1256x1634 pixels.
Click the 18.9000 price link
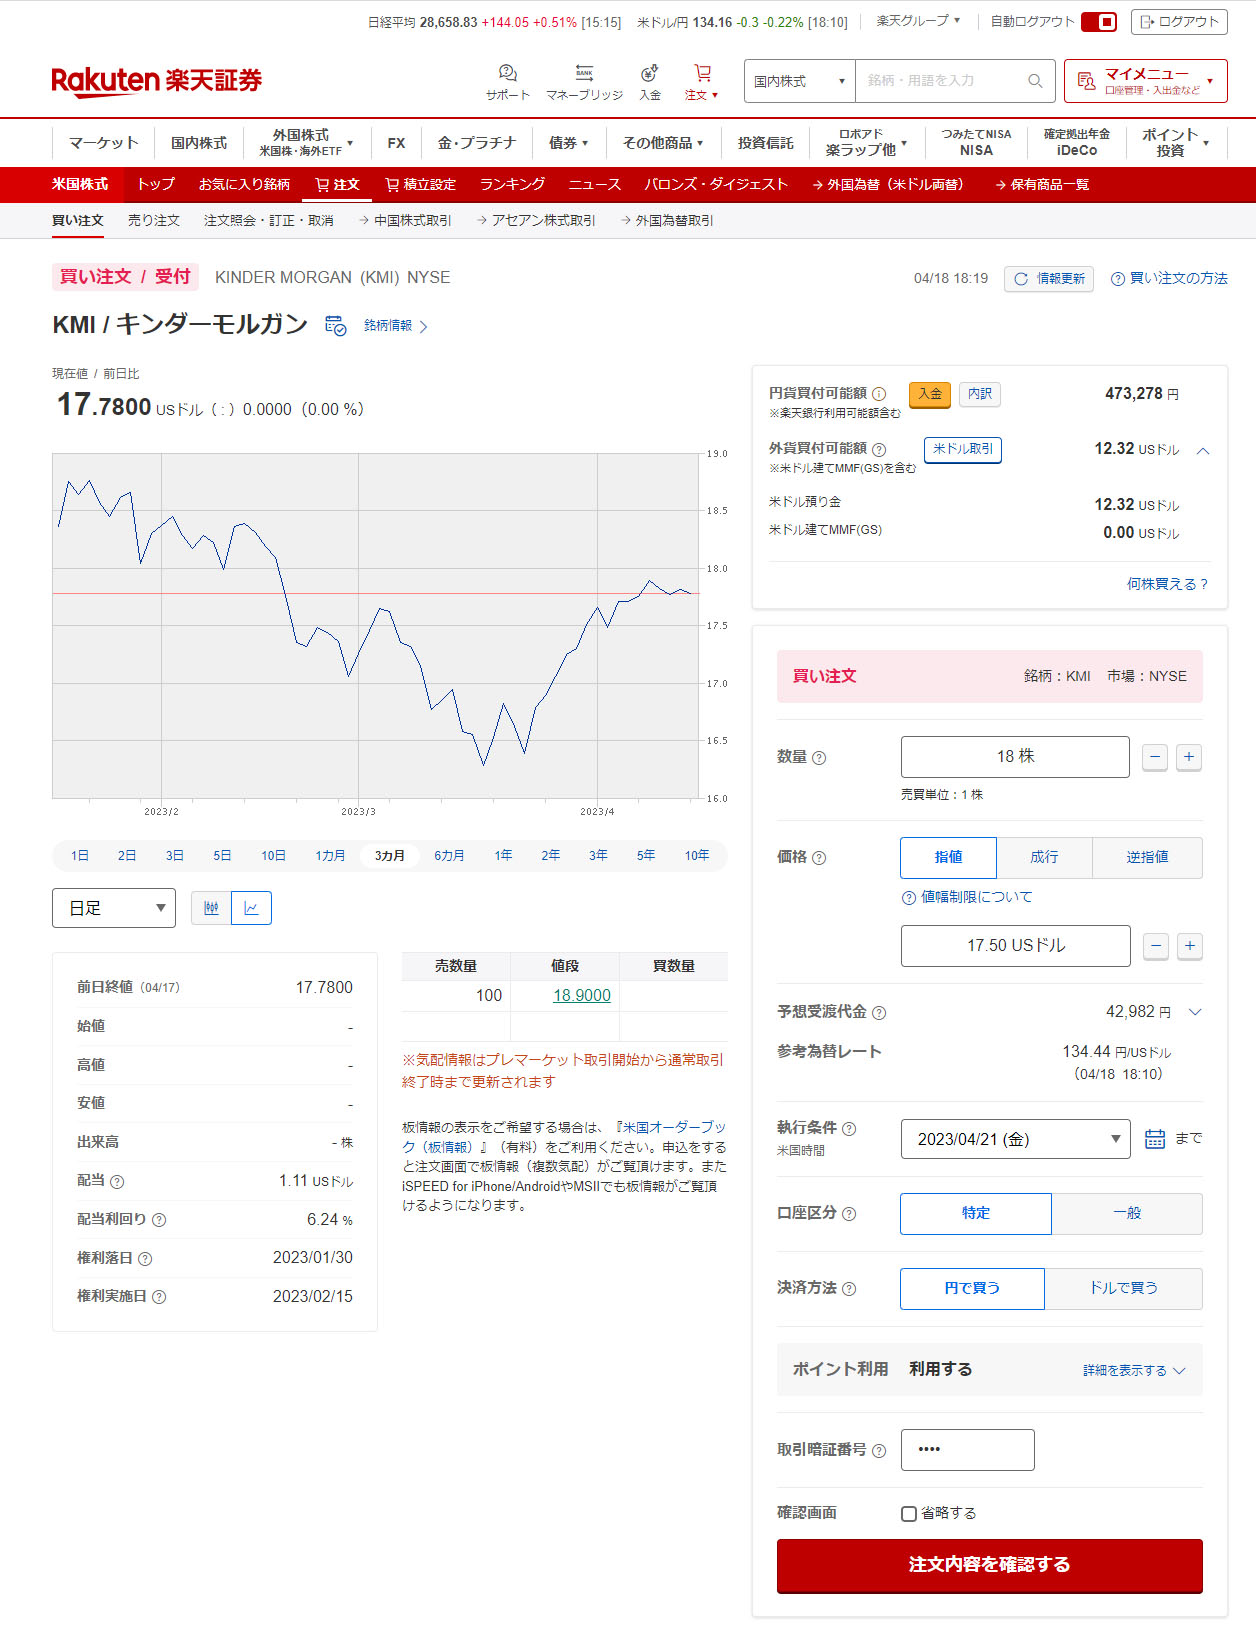(x=581, y=995)
